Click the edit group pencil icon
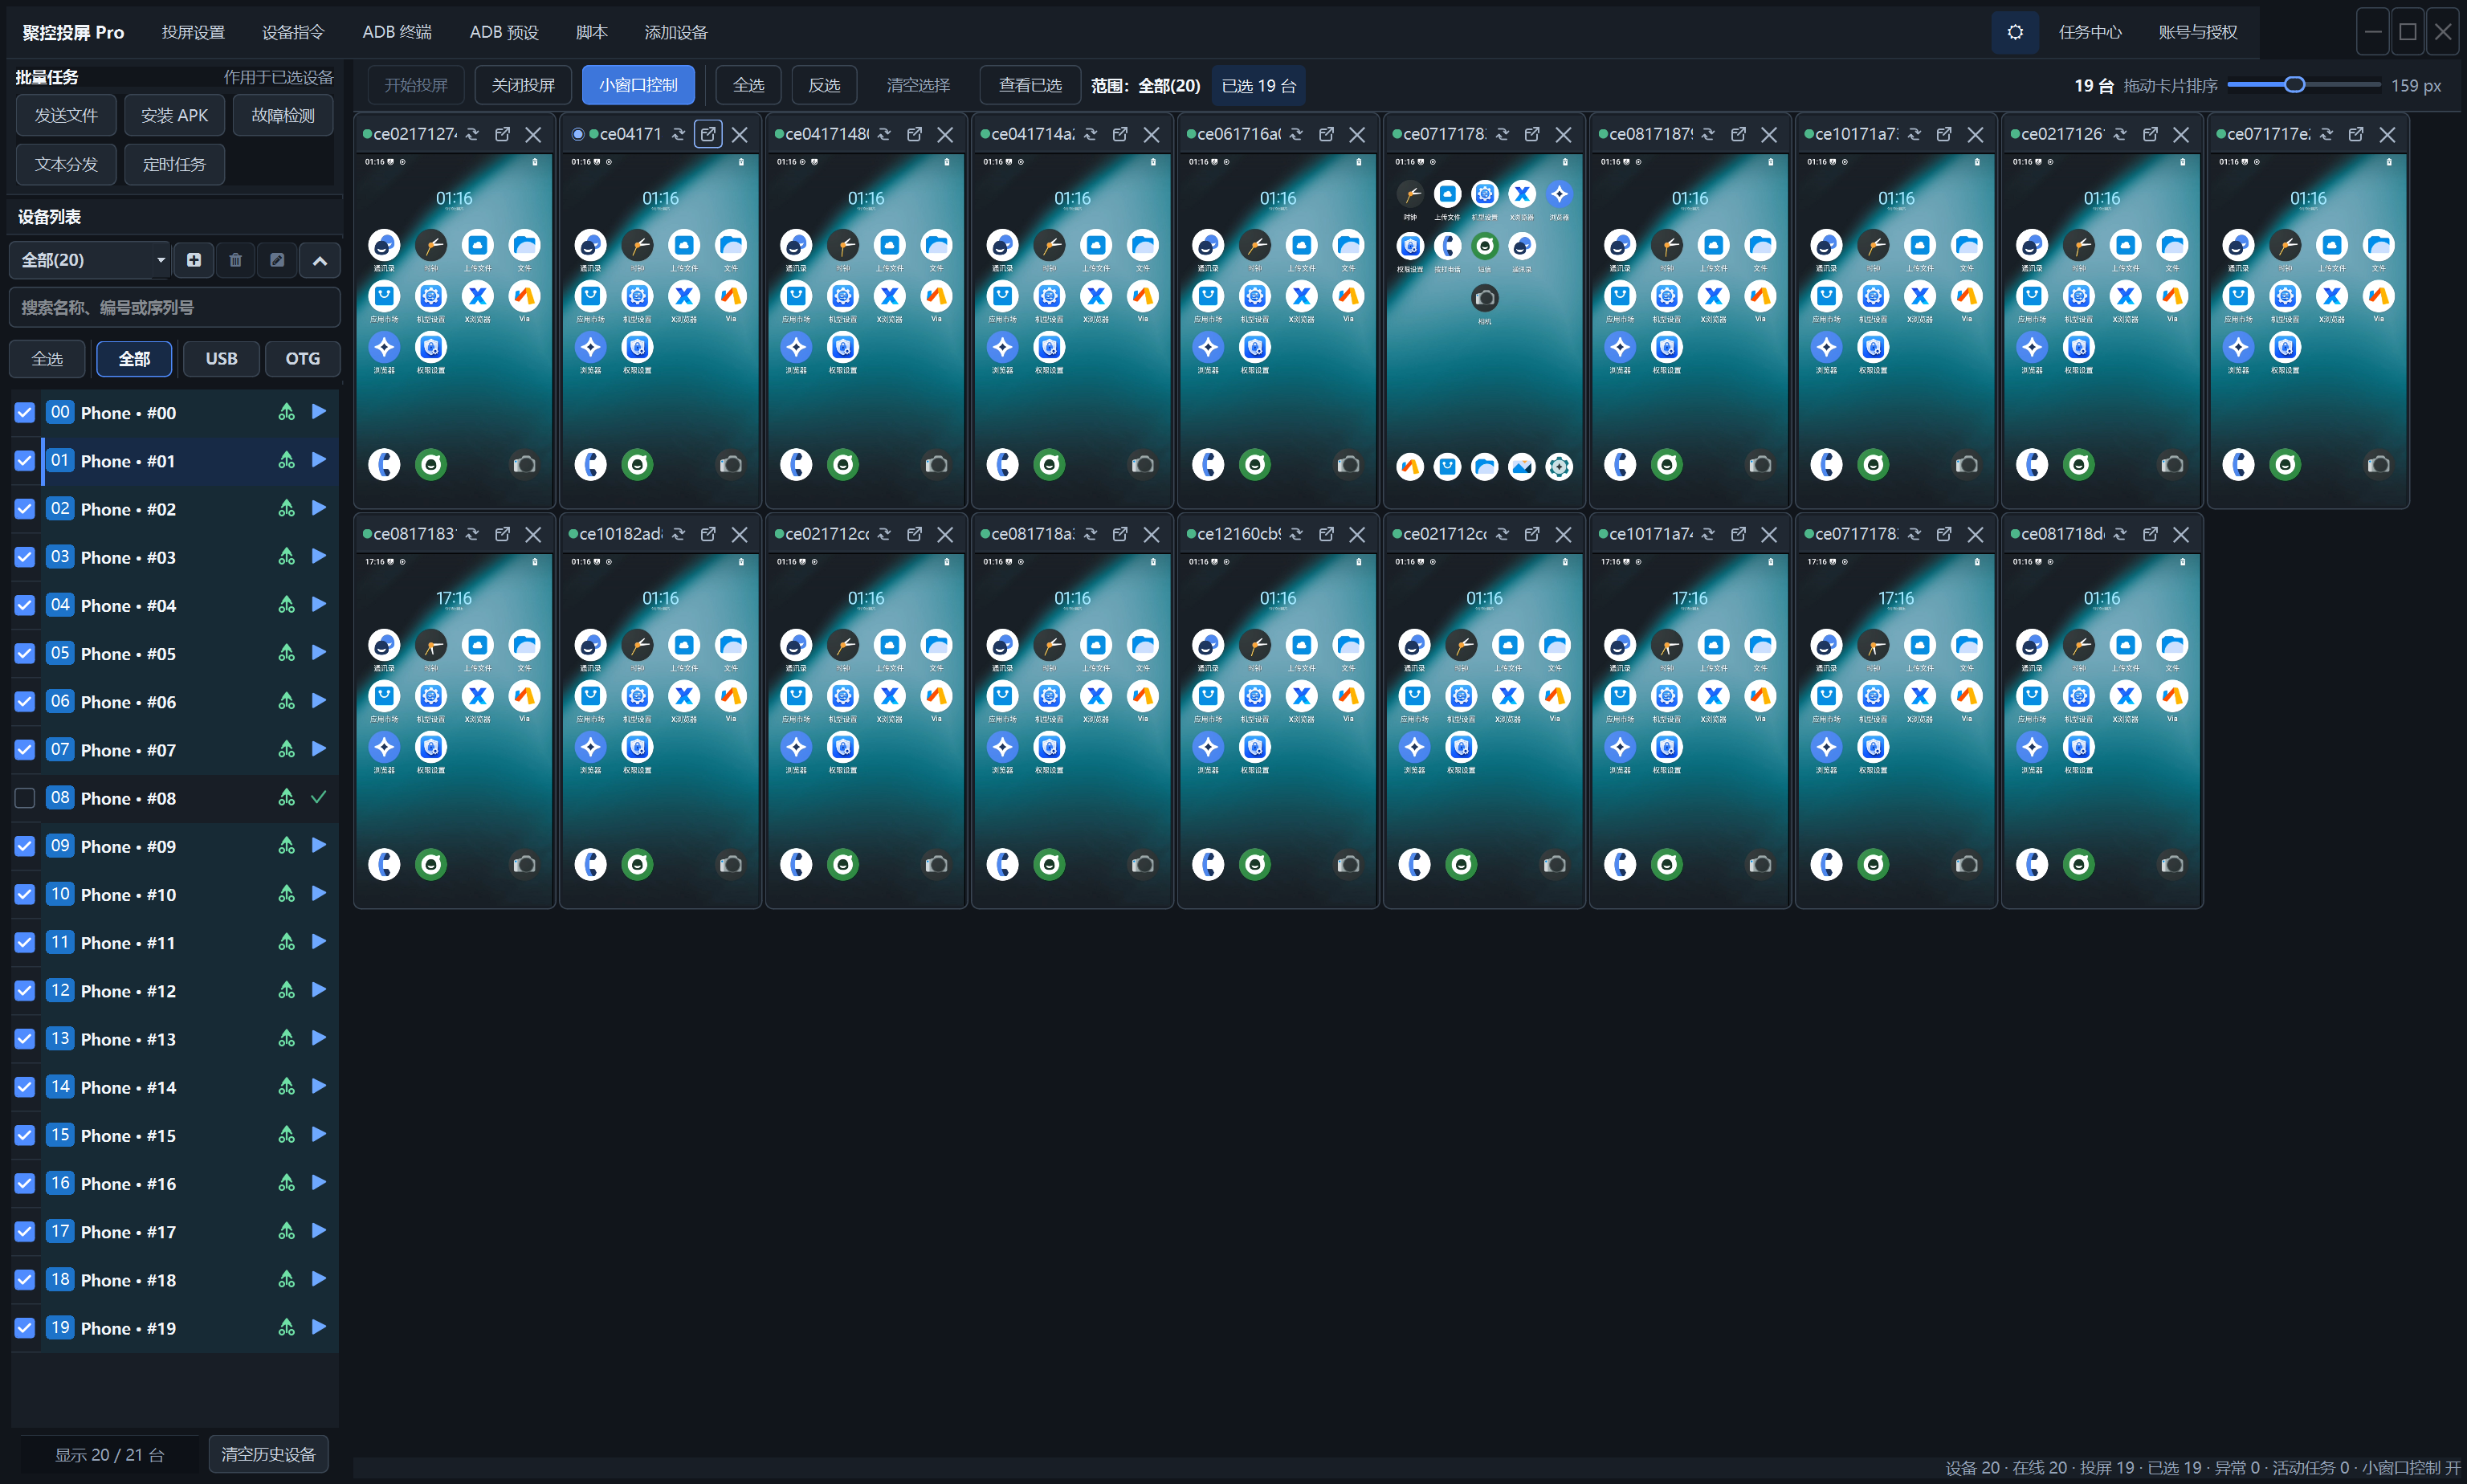Screen dimensions: 2467x1484 (x=277, y=260)
